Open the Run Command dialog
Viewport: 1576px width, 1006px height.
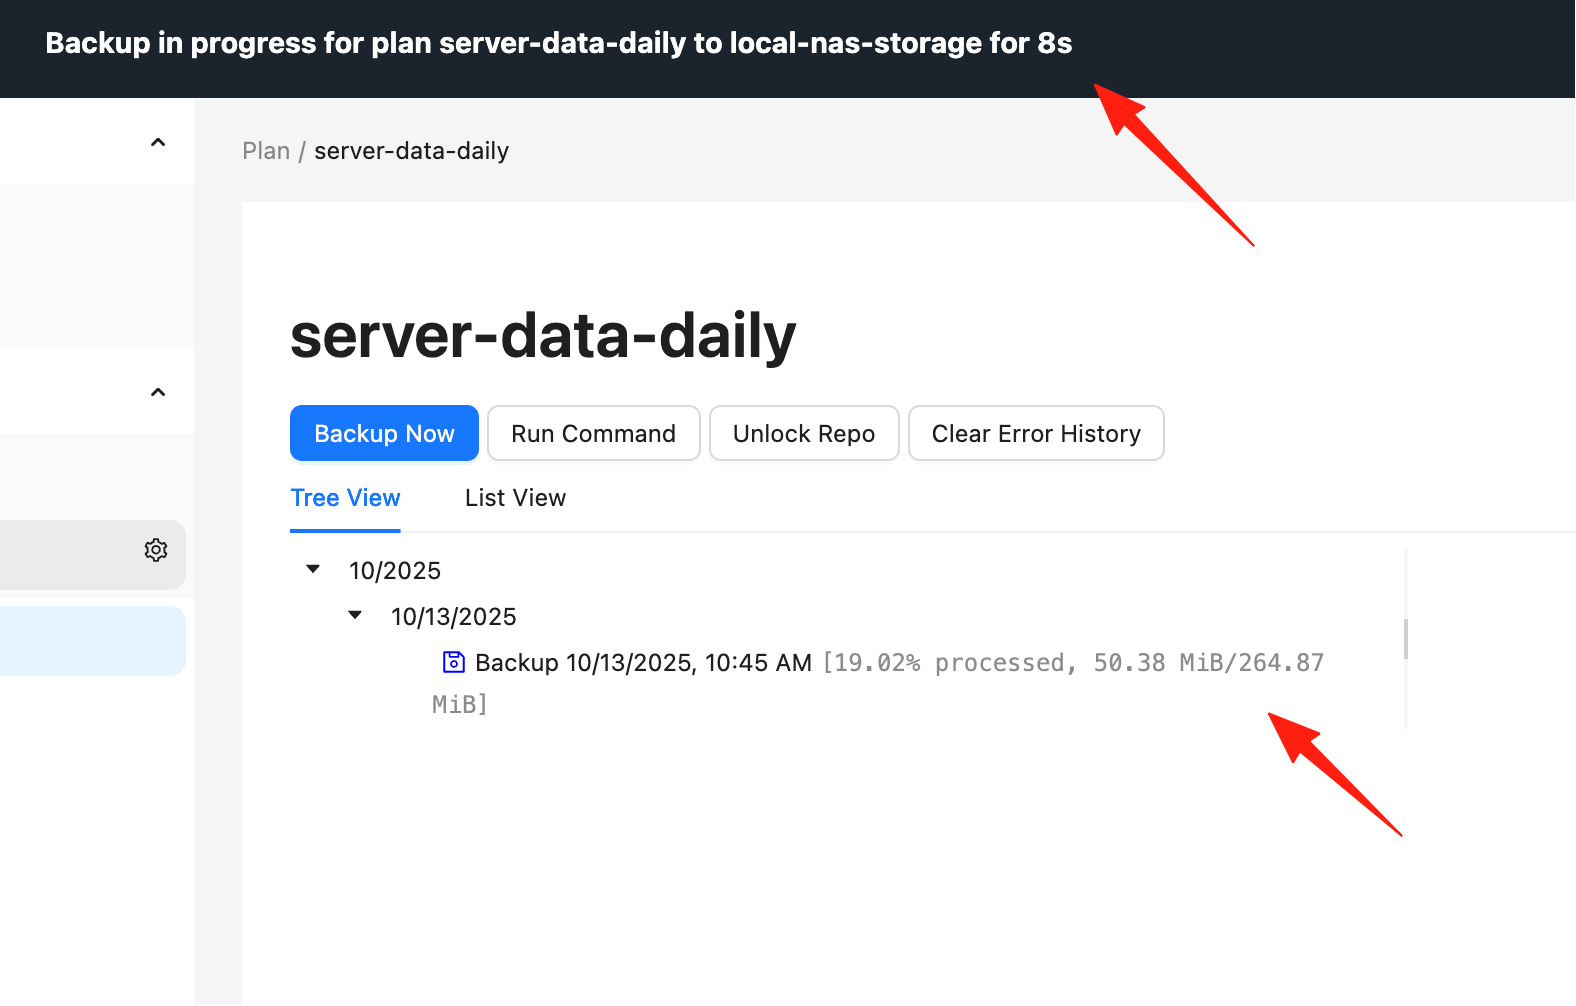[x=593, y=433]
